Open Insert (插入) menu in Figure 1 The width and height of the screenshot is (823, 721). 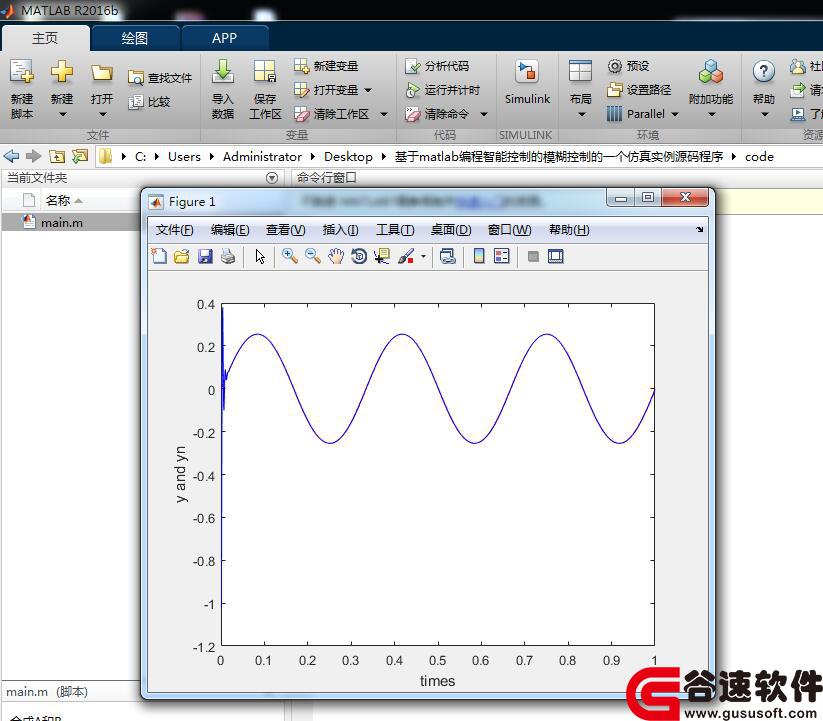341,230
